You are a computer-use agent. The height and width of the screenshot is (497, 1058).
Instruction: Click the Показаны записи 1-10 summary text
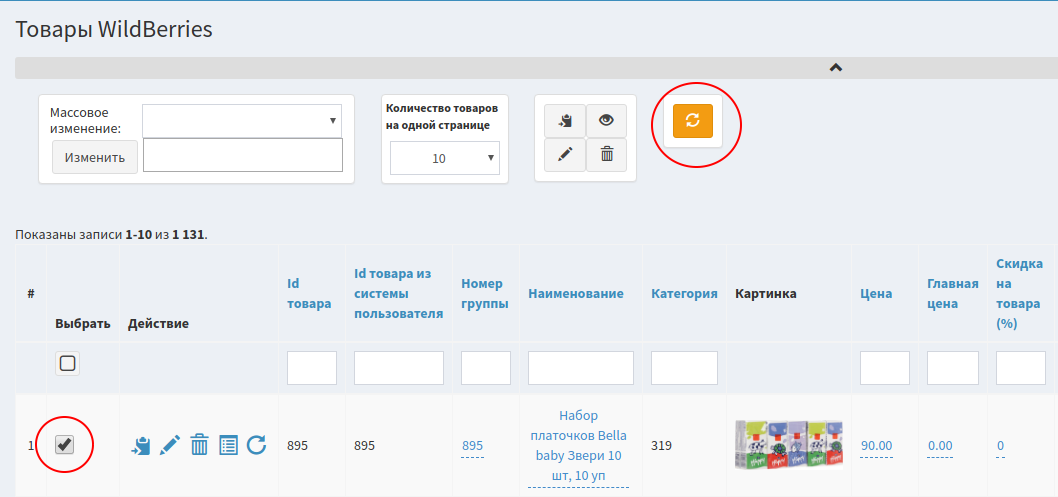[111, 235]
